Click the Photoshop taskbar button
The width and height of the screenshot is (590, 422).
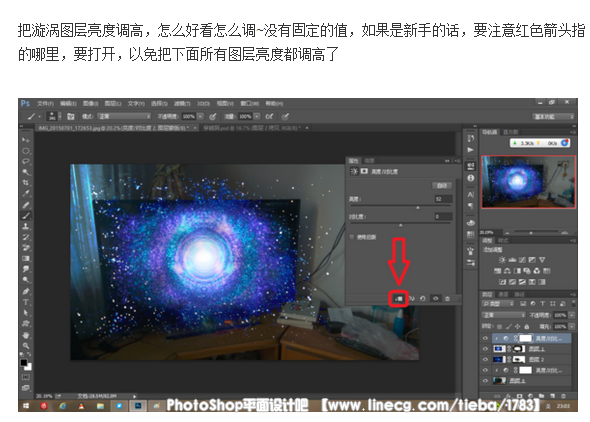point(138,406)
